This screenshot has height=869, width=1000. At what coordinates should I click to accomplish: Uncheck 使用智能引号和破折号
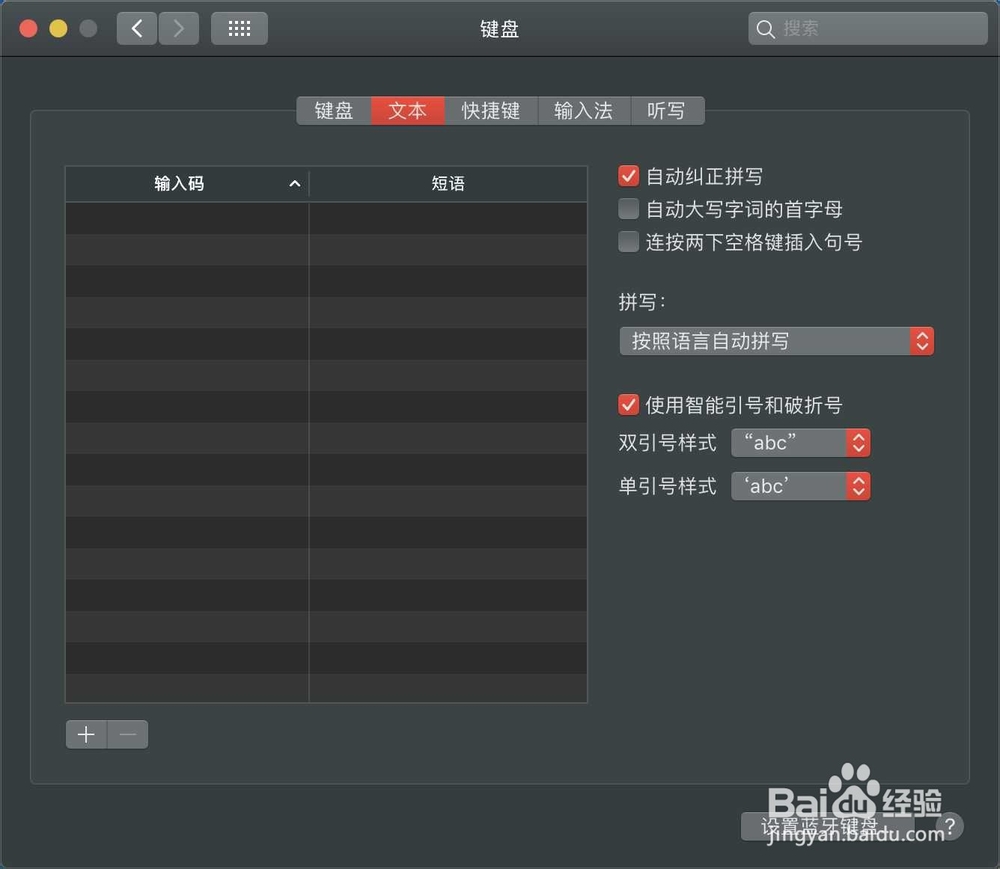point(628,404)
